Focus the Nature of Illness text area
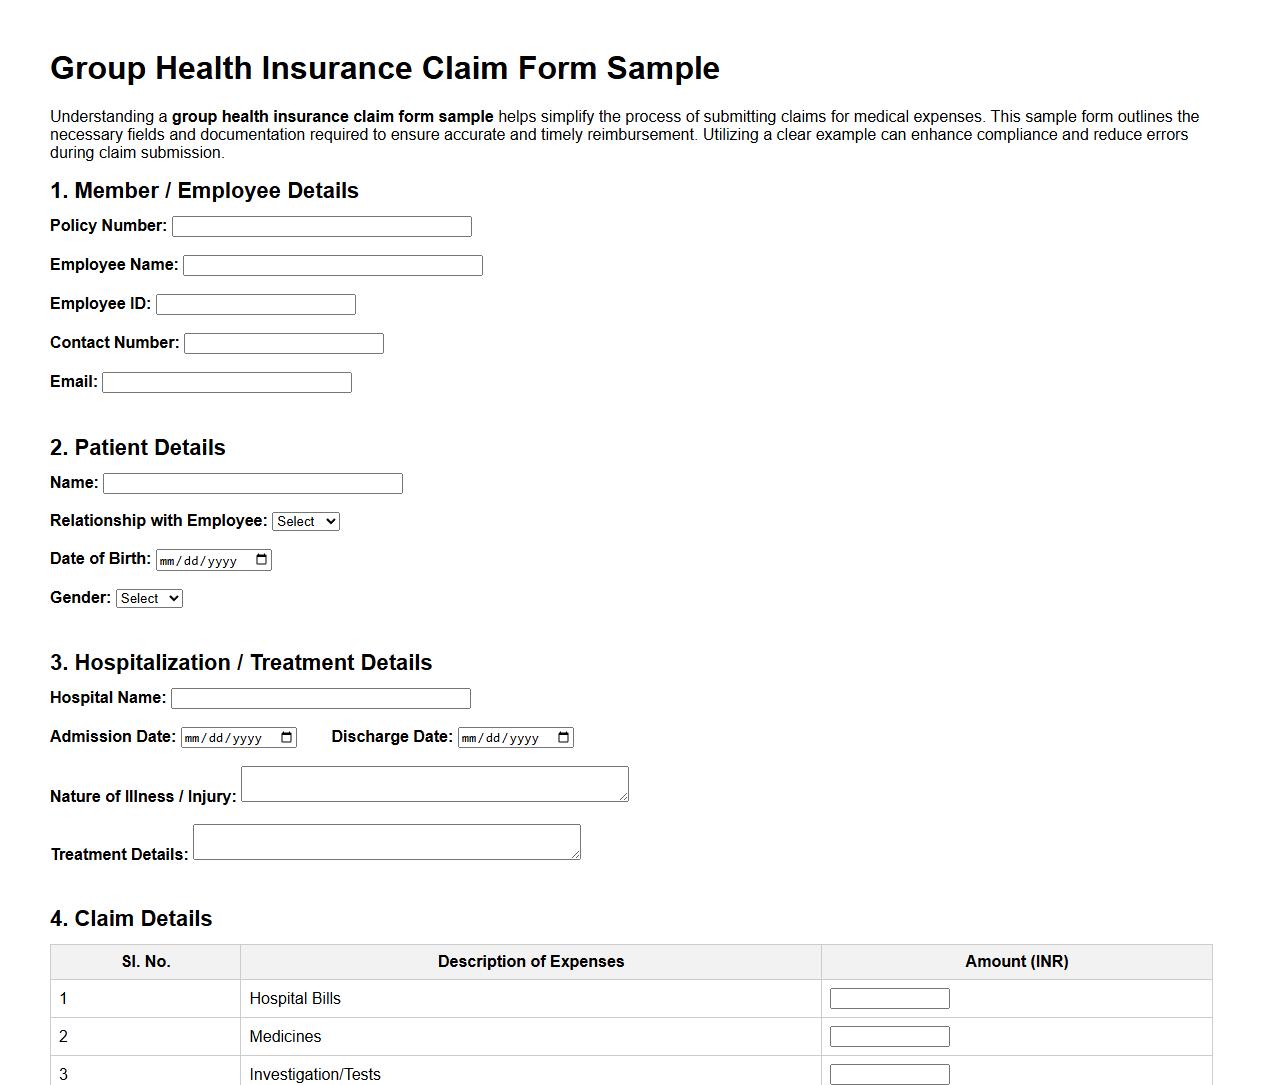 (434, 783)
